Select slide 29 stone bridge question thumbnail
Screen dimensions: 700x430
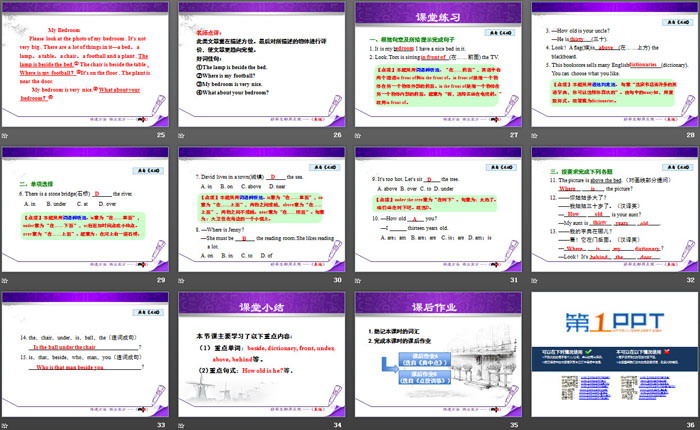click(85, 209)
